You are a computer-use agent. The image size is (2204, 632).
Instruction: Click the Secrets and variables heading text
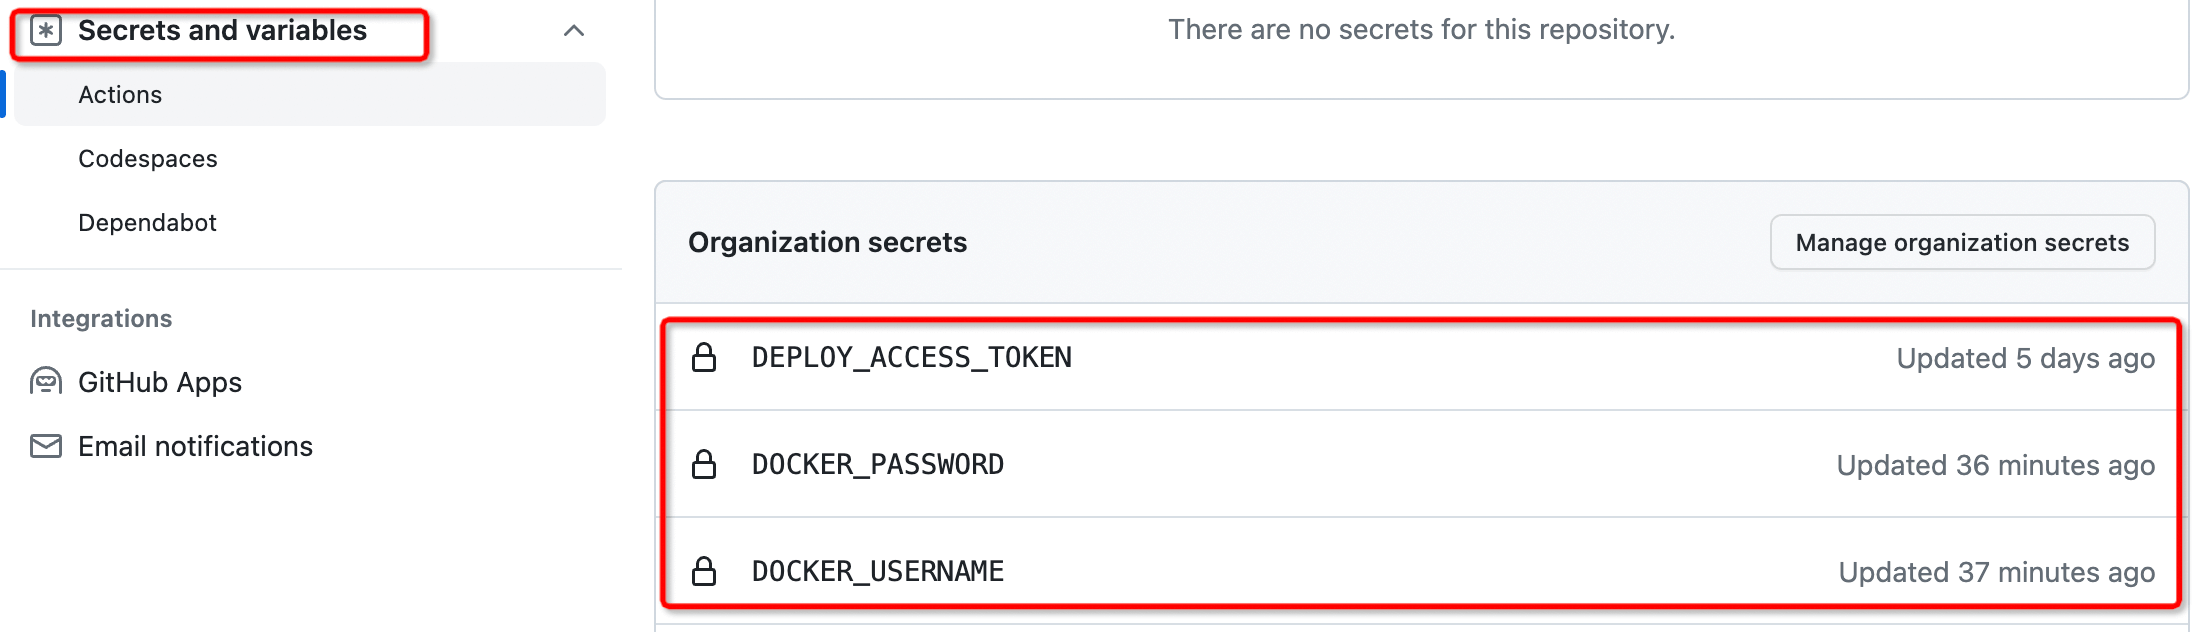pyautogui.click(x=223, y=31)
